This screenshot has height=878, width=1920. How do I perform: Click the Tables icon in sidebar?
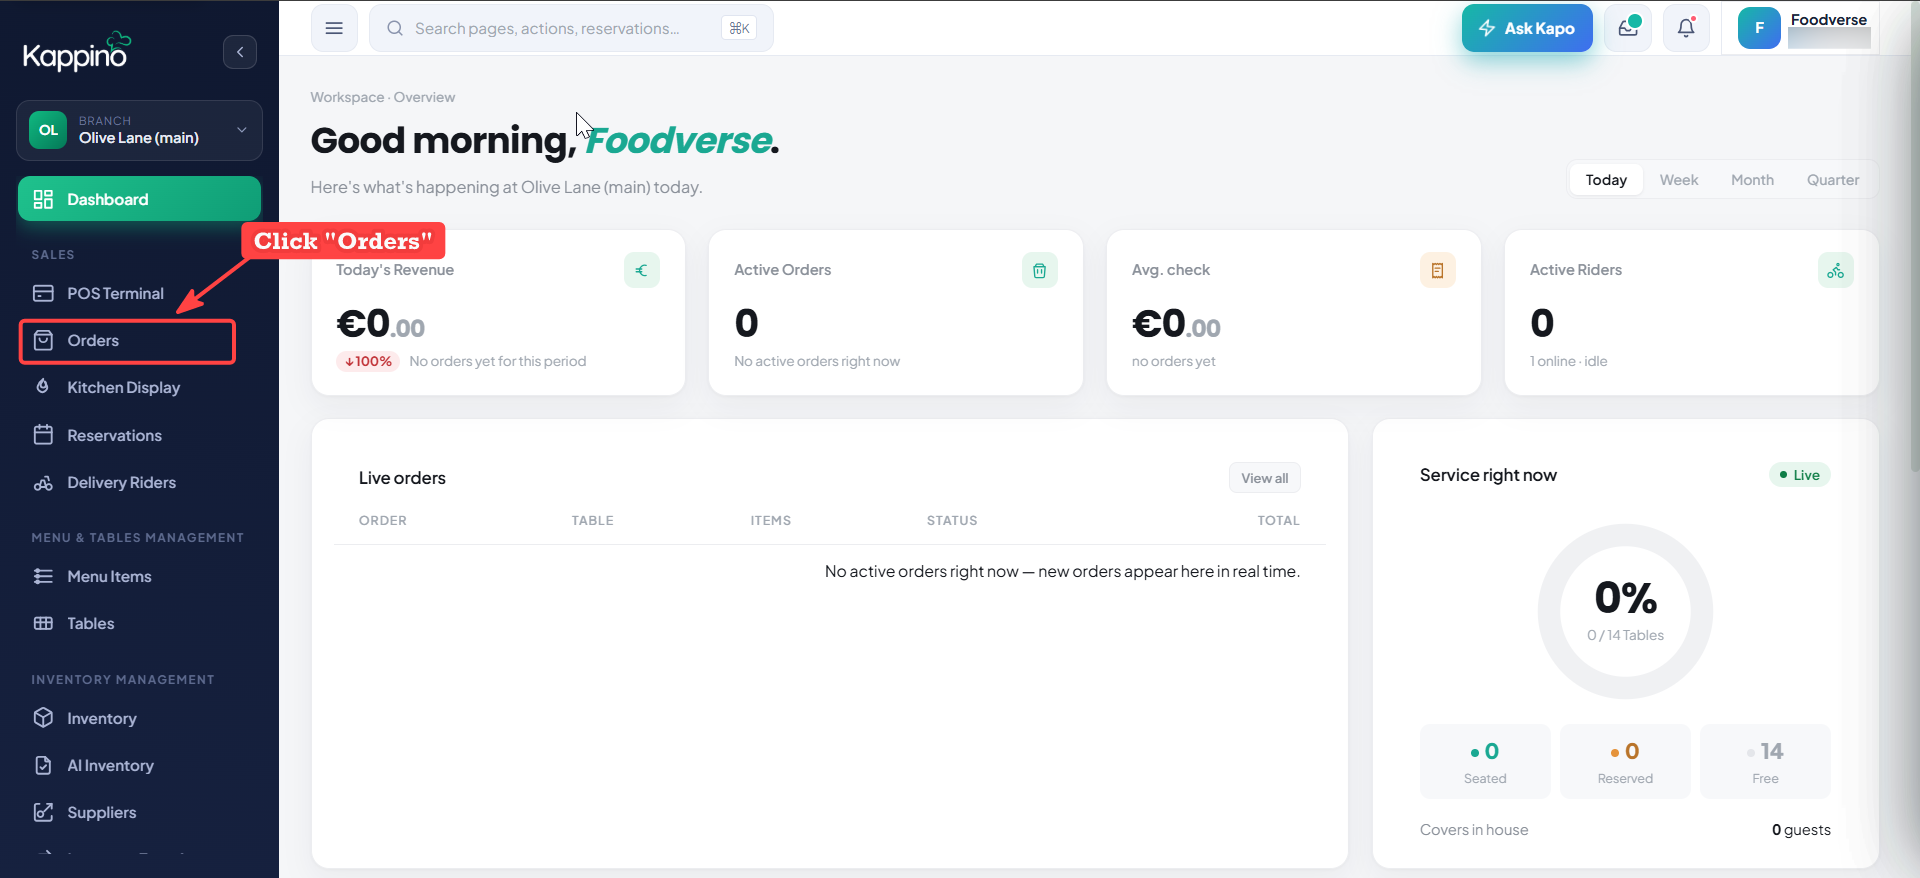[43, 623]
